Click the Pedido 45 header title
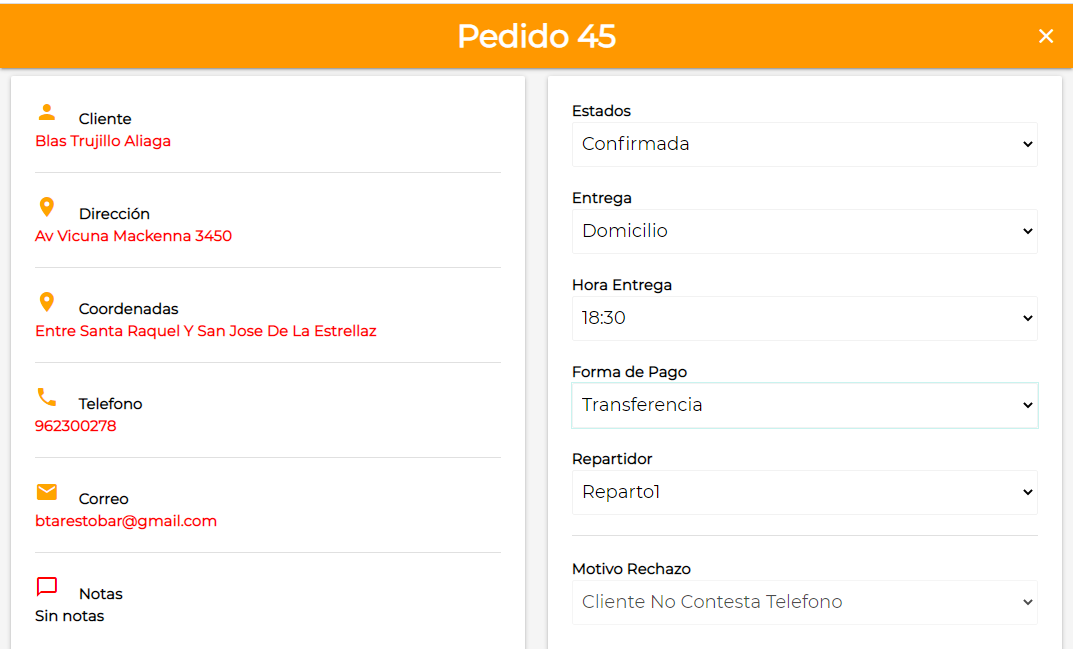 tap(536, 36)
